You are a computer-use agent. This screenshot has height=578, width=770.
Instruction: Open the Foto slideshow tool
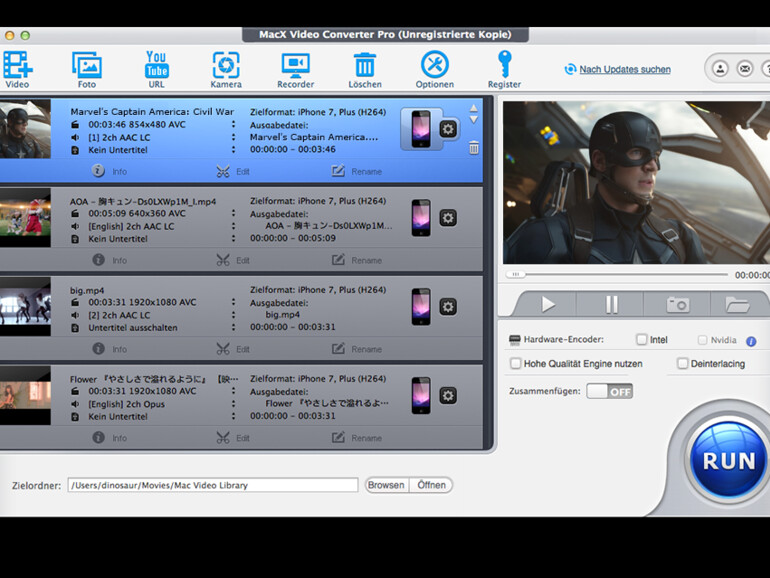[x=87, y=65]
